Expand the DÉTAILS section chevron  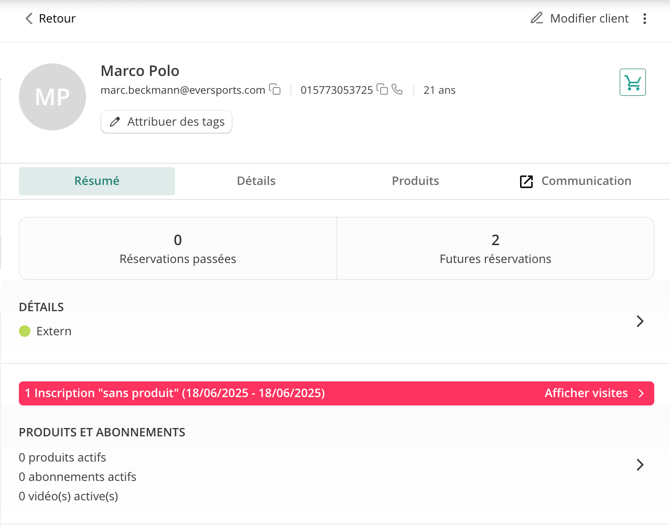(x=640, y=321)
